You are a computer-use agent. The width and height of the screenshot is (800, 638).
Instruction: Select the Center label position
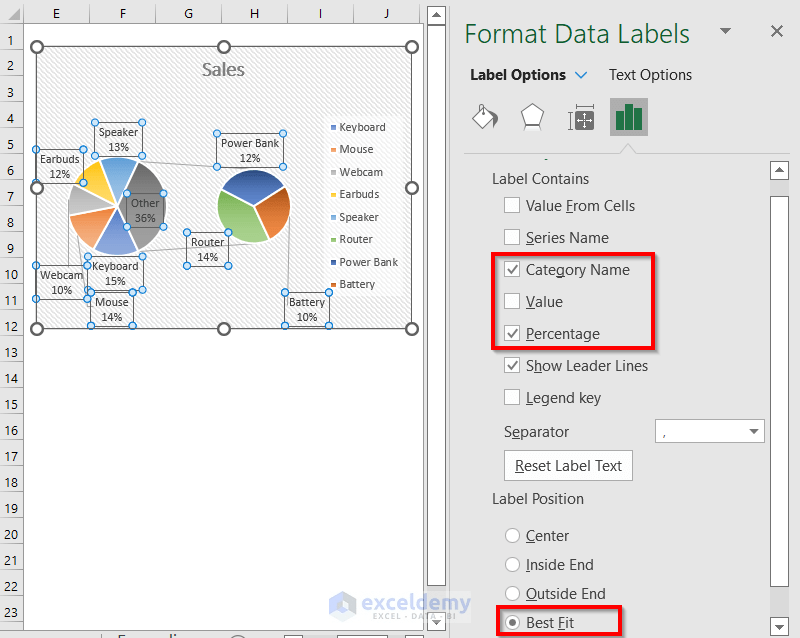click(512, 535)
